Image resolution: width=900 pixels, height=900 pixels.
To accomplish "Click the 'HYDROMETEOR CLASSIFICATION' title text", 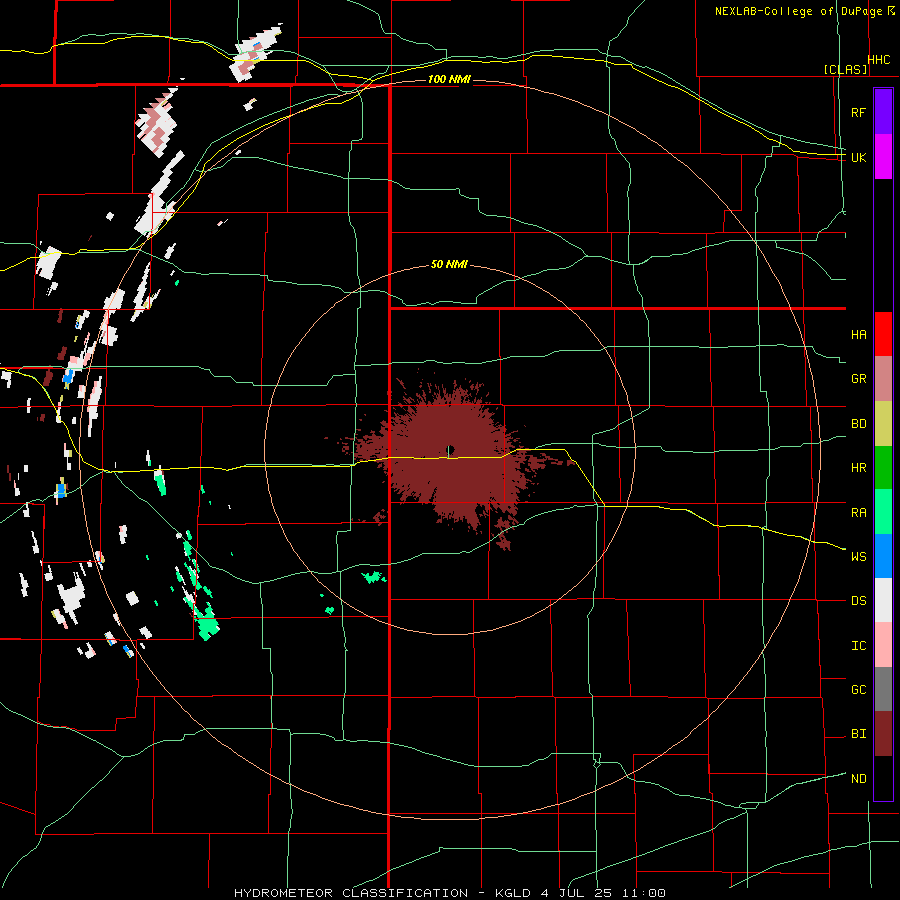I will [x=351, y=893].
